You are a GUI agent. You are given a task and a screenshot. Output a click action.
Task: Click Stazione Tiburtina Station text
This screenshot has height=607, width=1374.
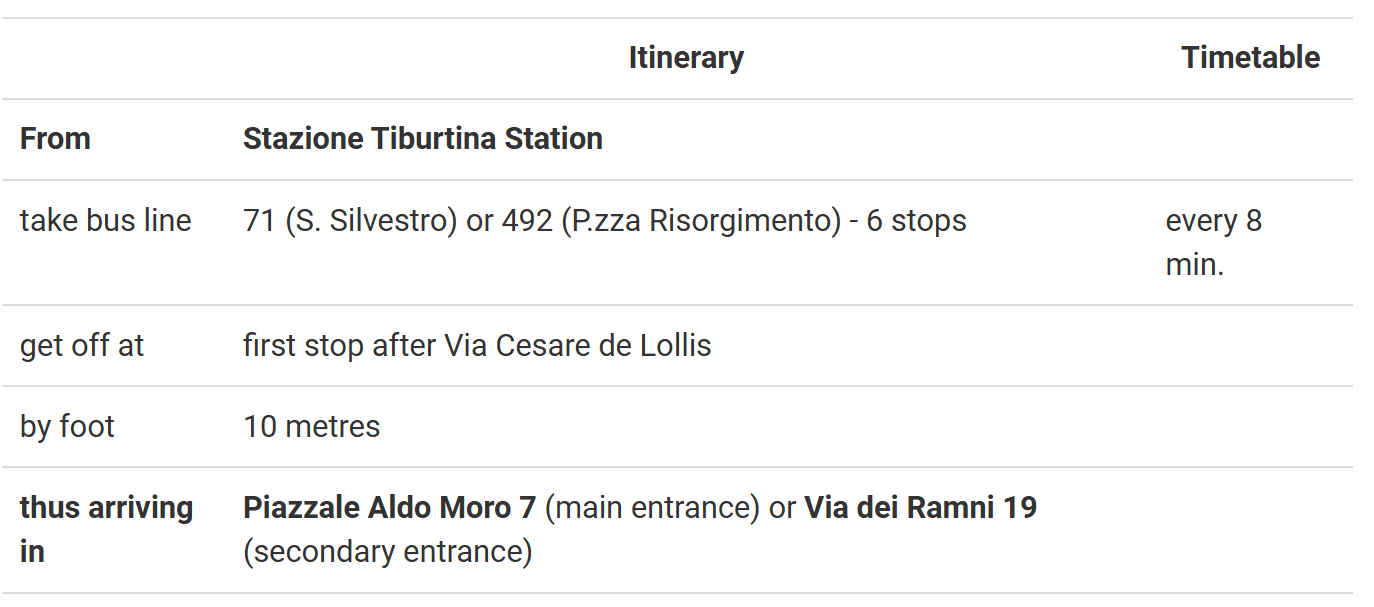click(423, 138)
